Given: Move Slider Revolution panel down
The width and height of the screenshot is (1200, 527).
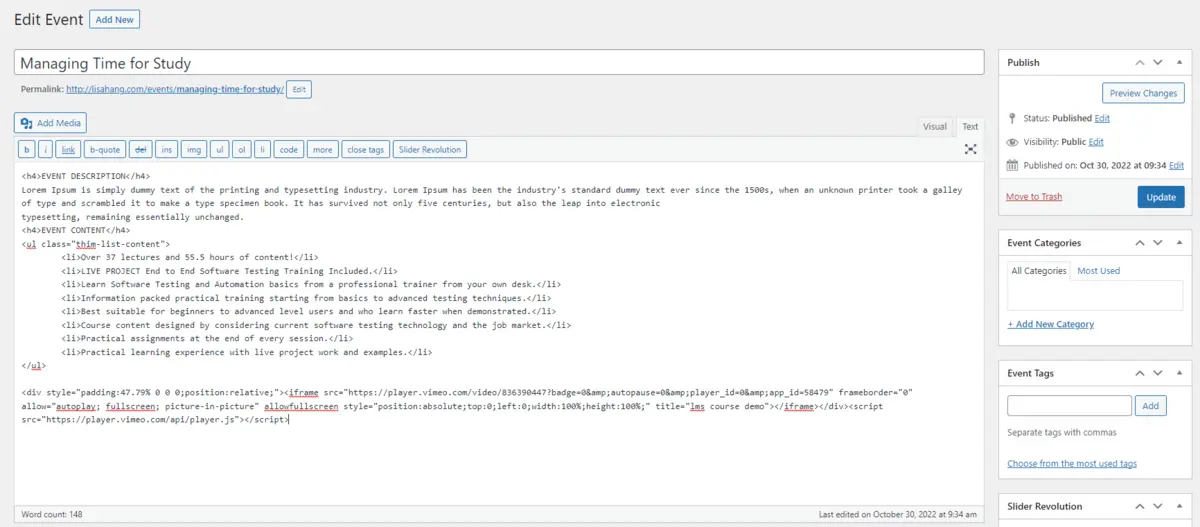Looking at the screenshot, I should (1158, 506).
